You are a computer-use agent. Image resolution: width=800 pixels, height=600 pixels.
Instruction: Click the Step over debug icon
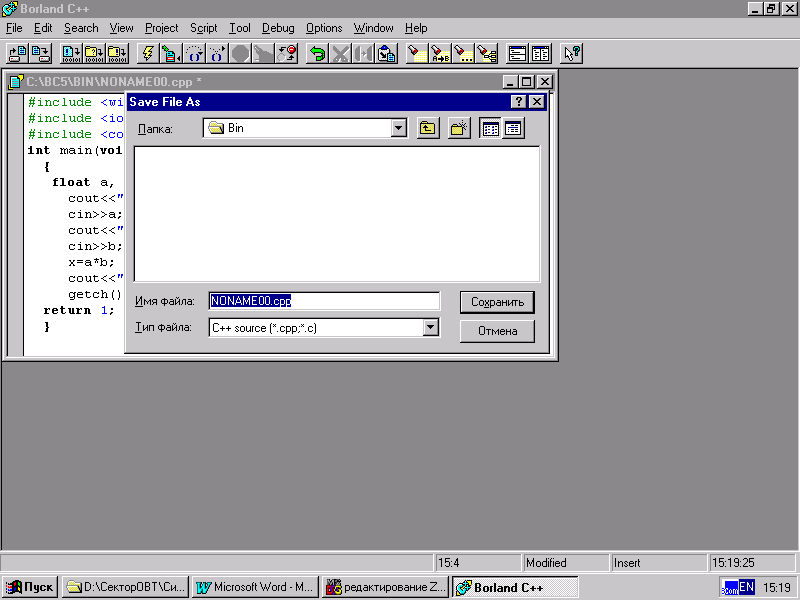[194, 54]
